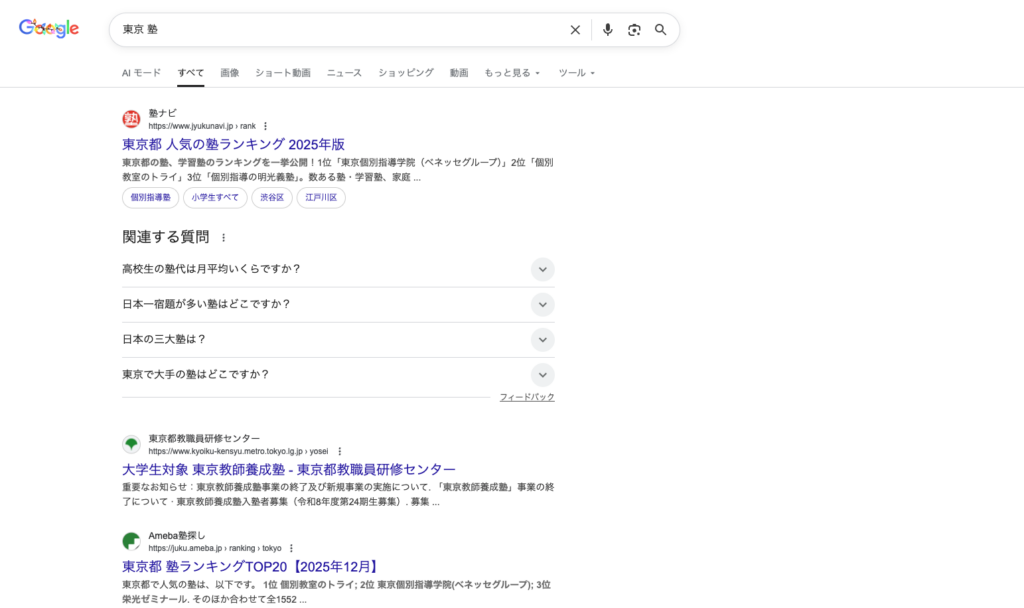Select the 個別指導塾 filter chip
The image size is (1024, 608).
[149, 197]
